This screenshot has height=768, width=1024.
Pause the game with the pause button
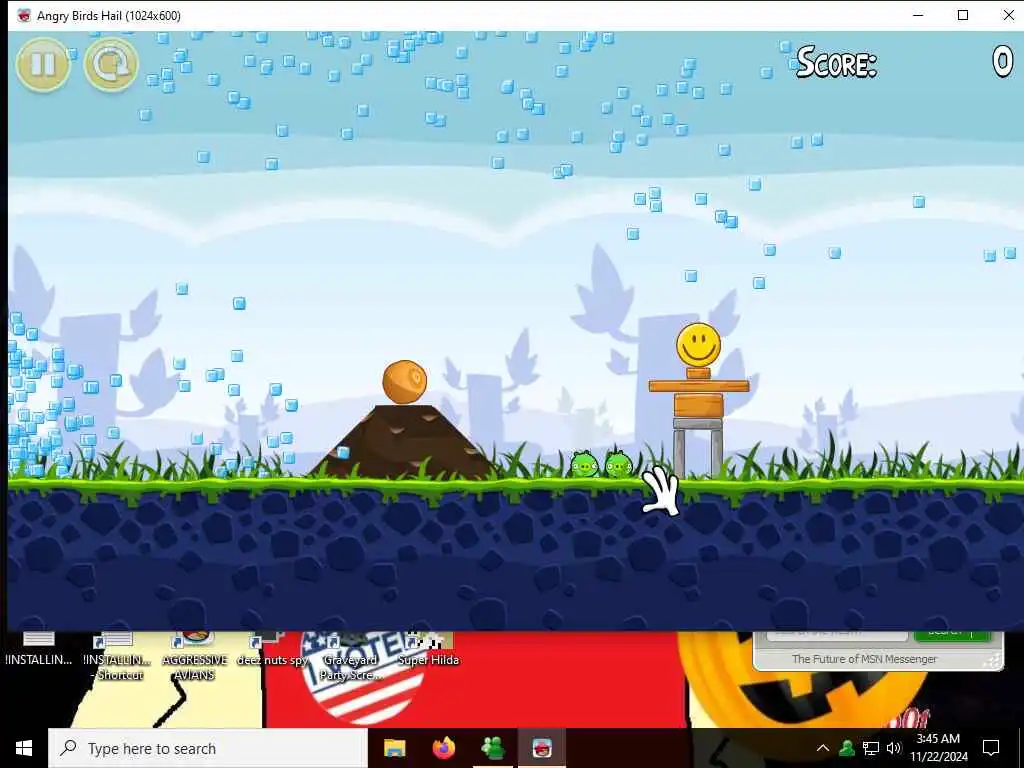pyautogui.click(x=43, y=64)
